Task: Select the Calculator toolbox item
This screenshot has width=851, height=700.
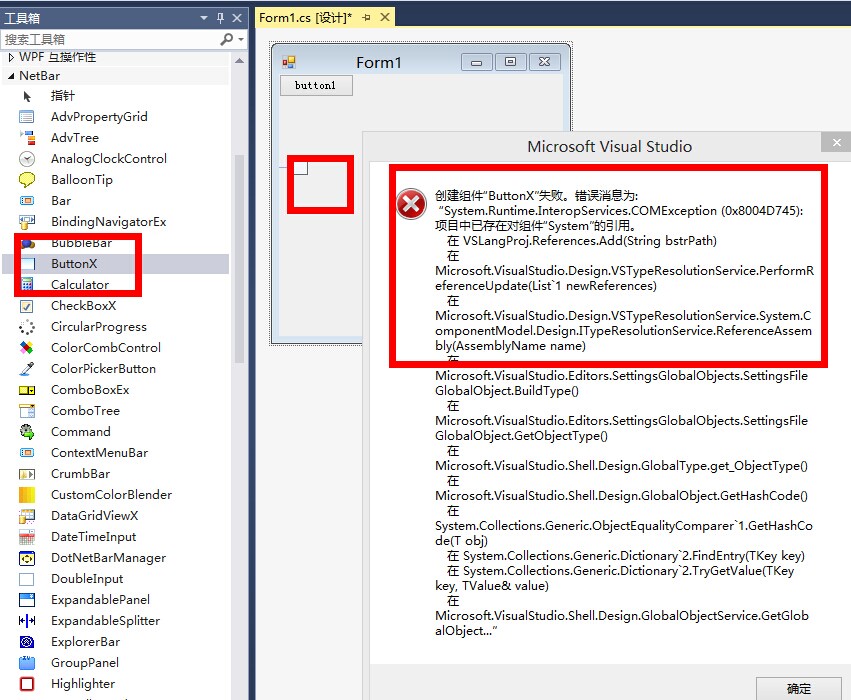Action: (116, 285)
